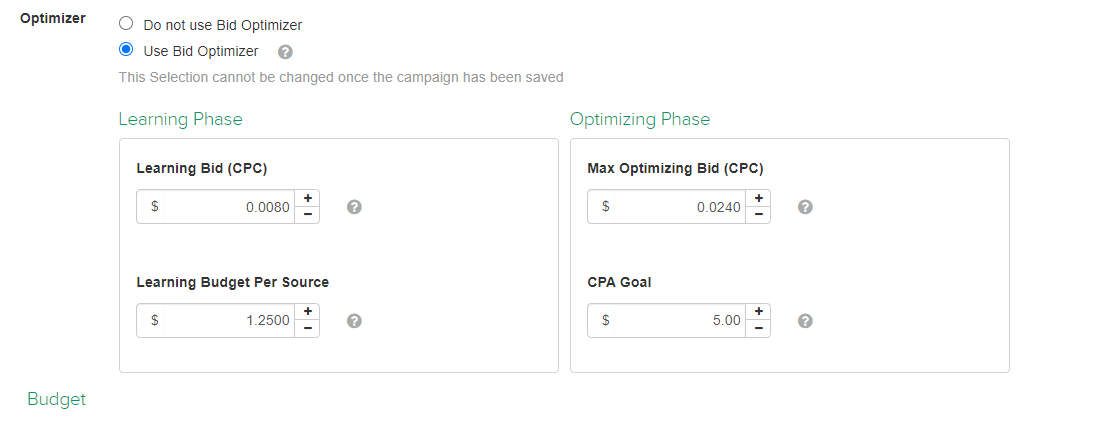Select Do not use Bid Optimizer radio

pos(125,24)
